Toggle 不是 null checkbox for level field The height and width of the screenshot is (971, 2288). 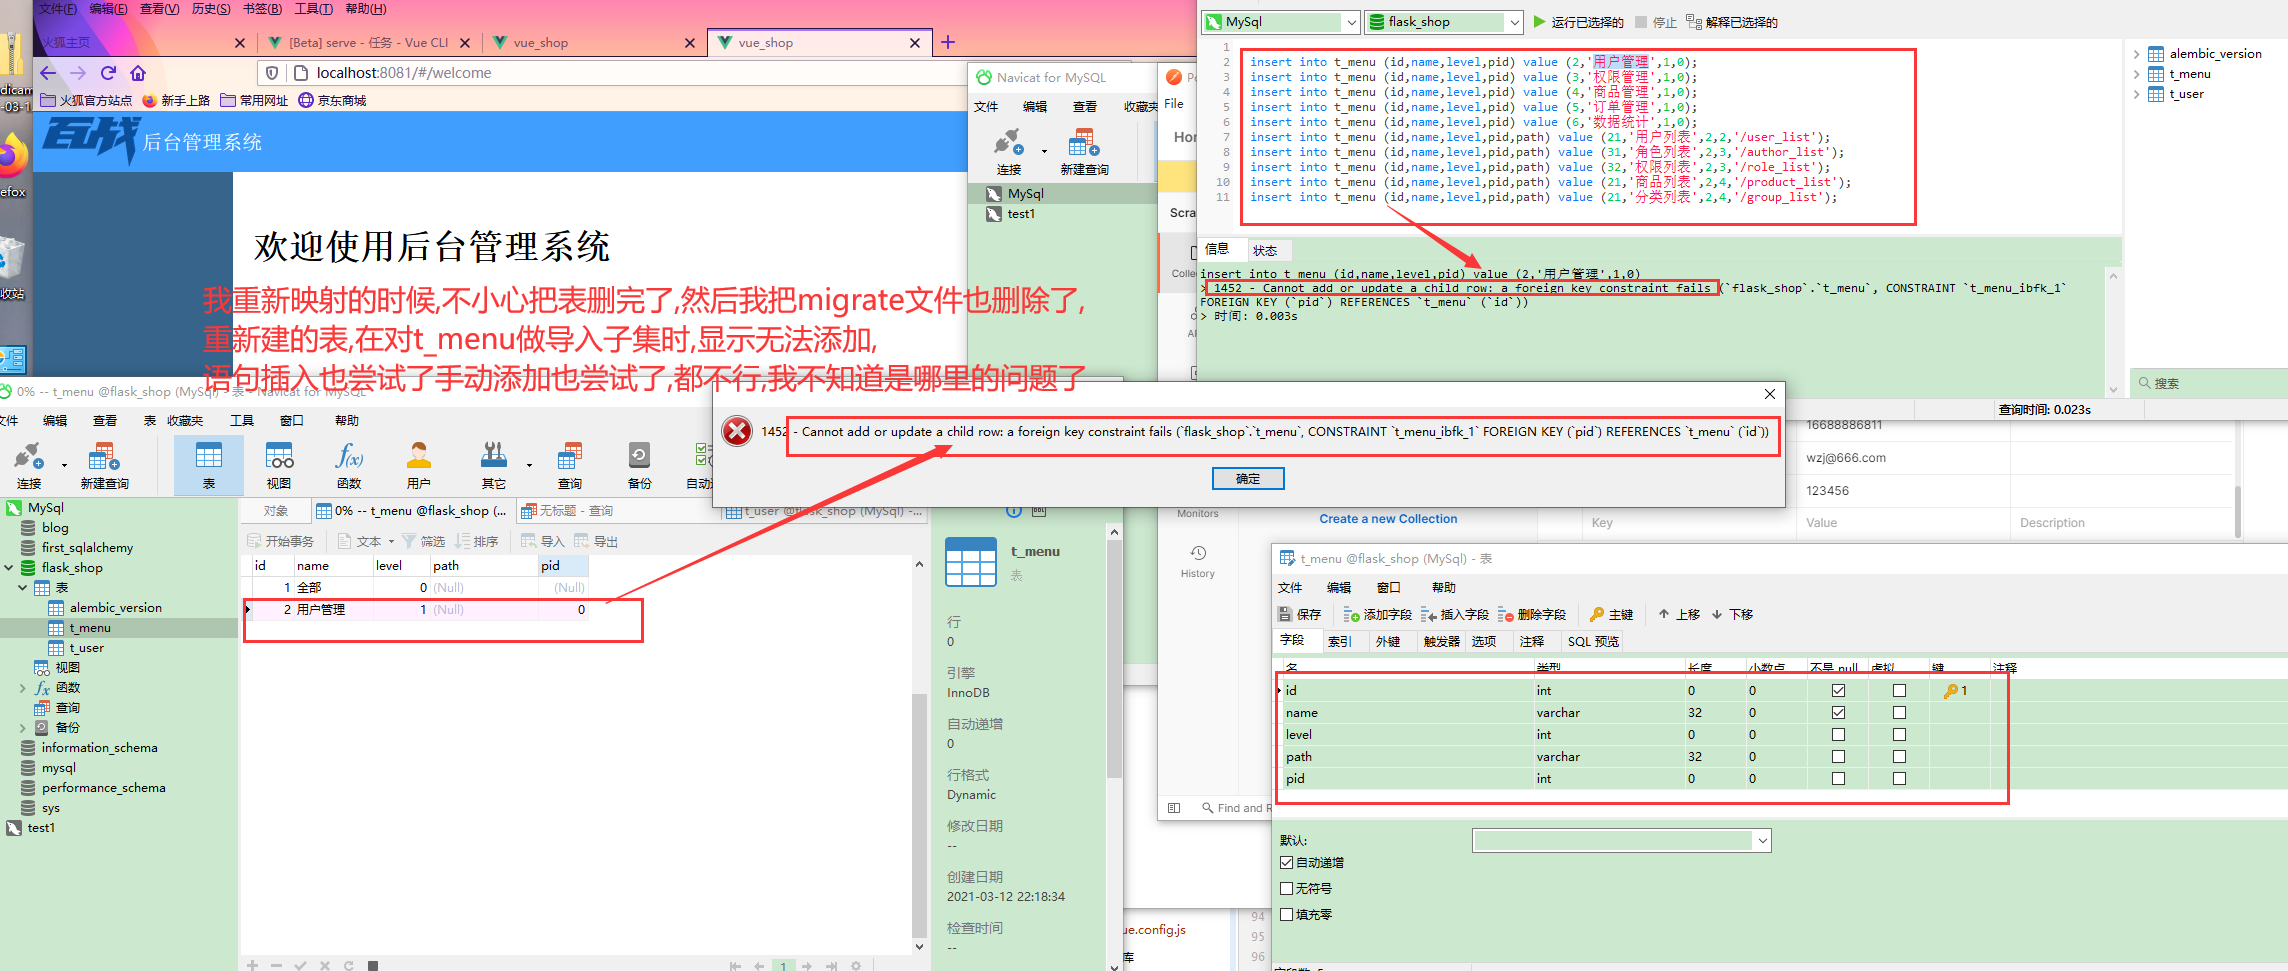[1838, 734]
